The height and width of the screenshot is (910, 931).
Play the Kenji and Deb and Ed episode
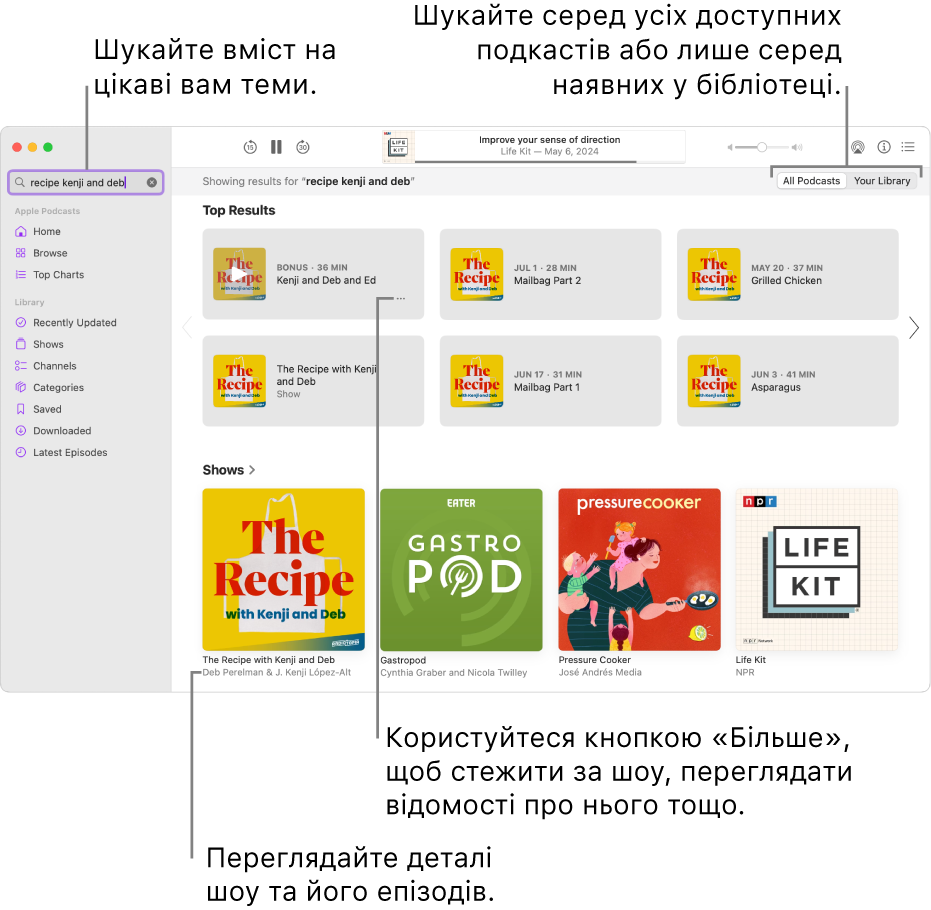[x=239, y=274]
